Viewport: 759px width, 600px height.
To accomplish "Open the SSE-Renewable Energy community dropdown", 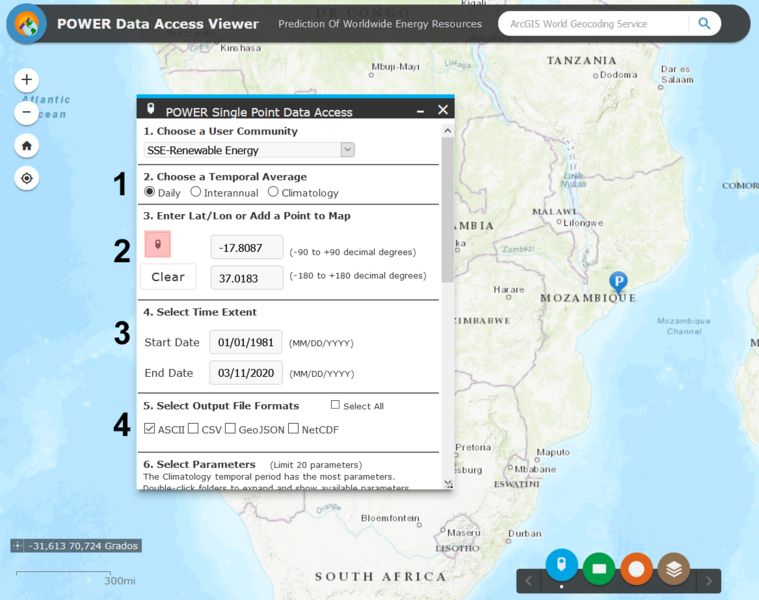I will tap(249, 150).
